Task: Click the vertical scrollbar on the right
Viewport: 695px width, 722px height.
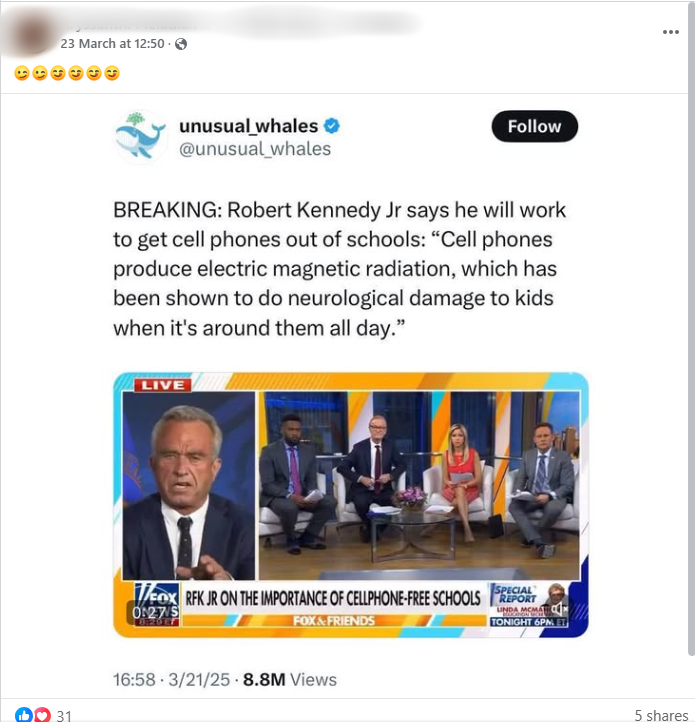Action: tap(691, 328)
